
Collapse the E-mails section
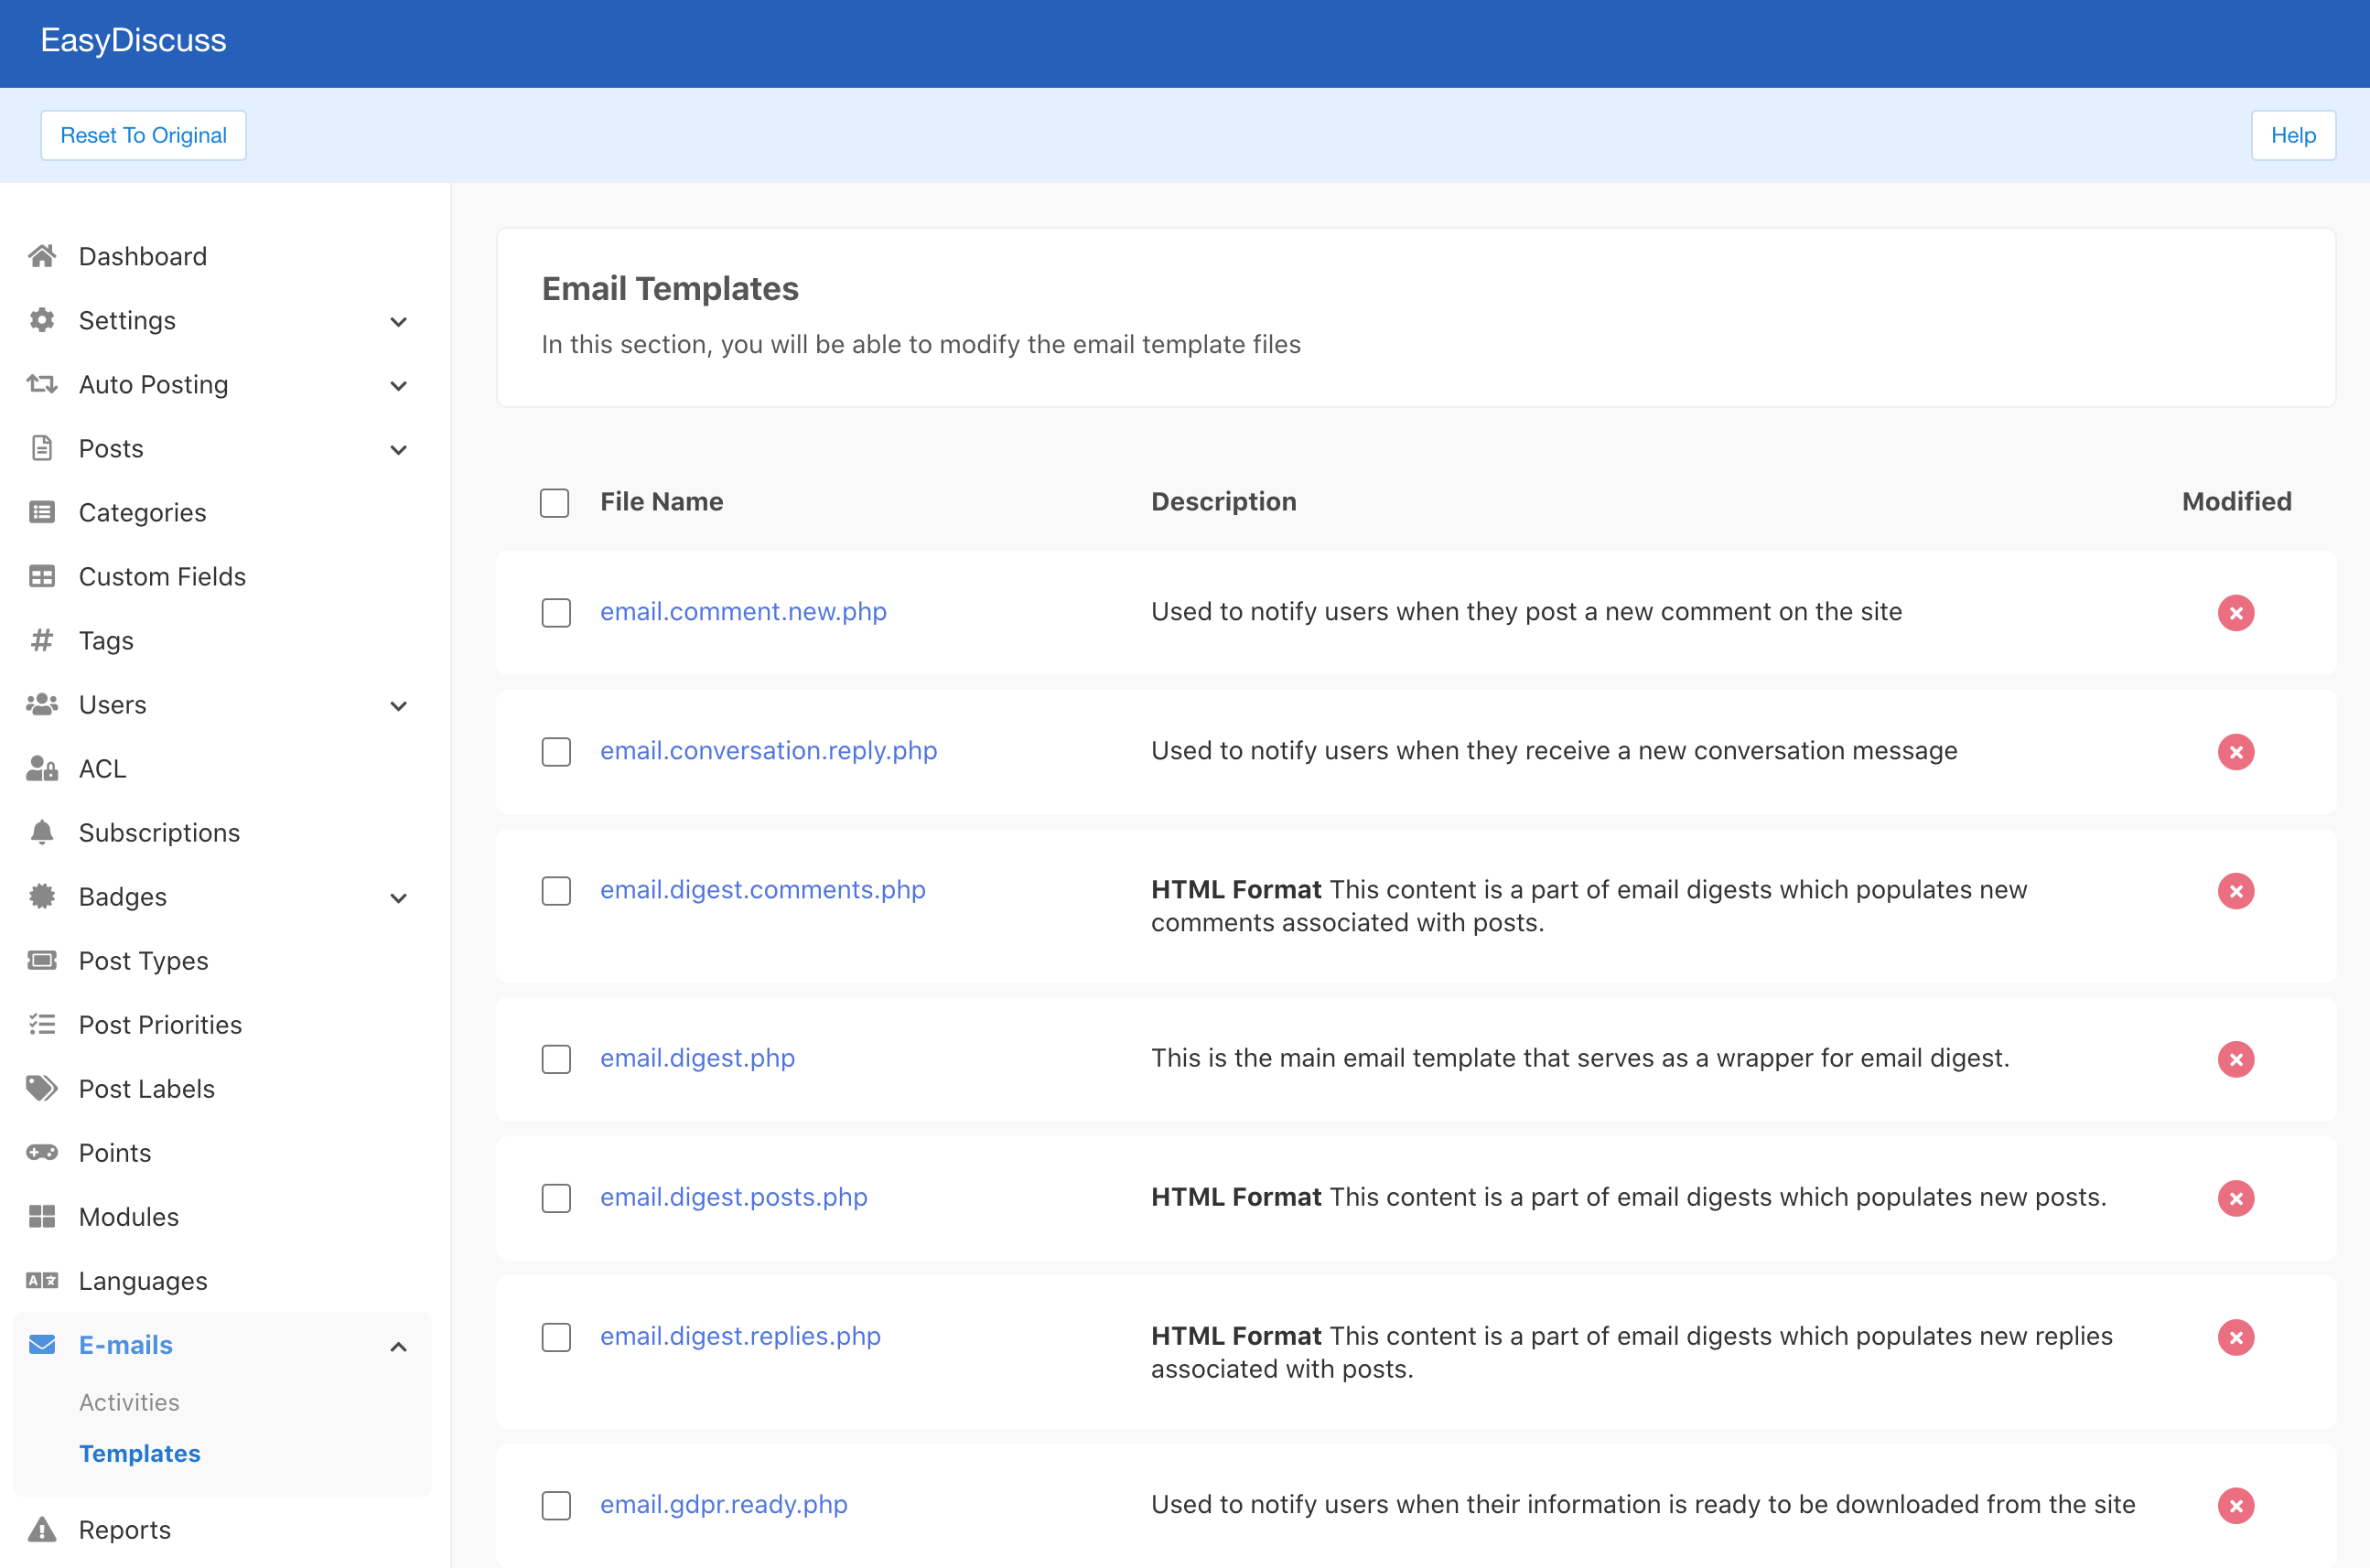click(398, 1346)
